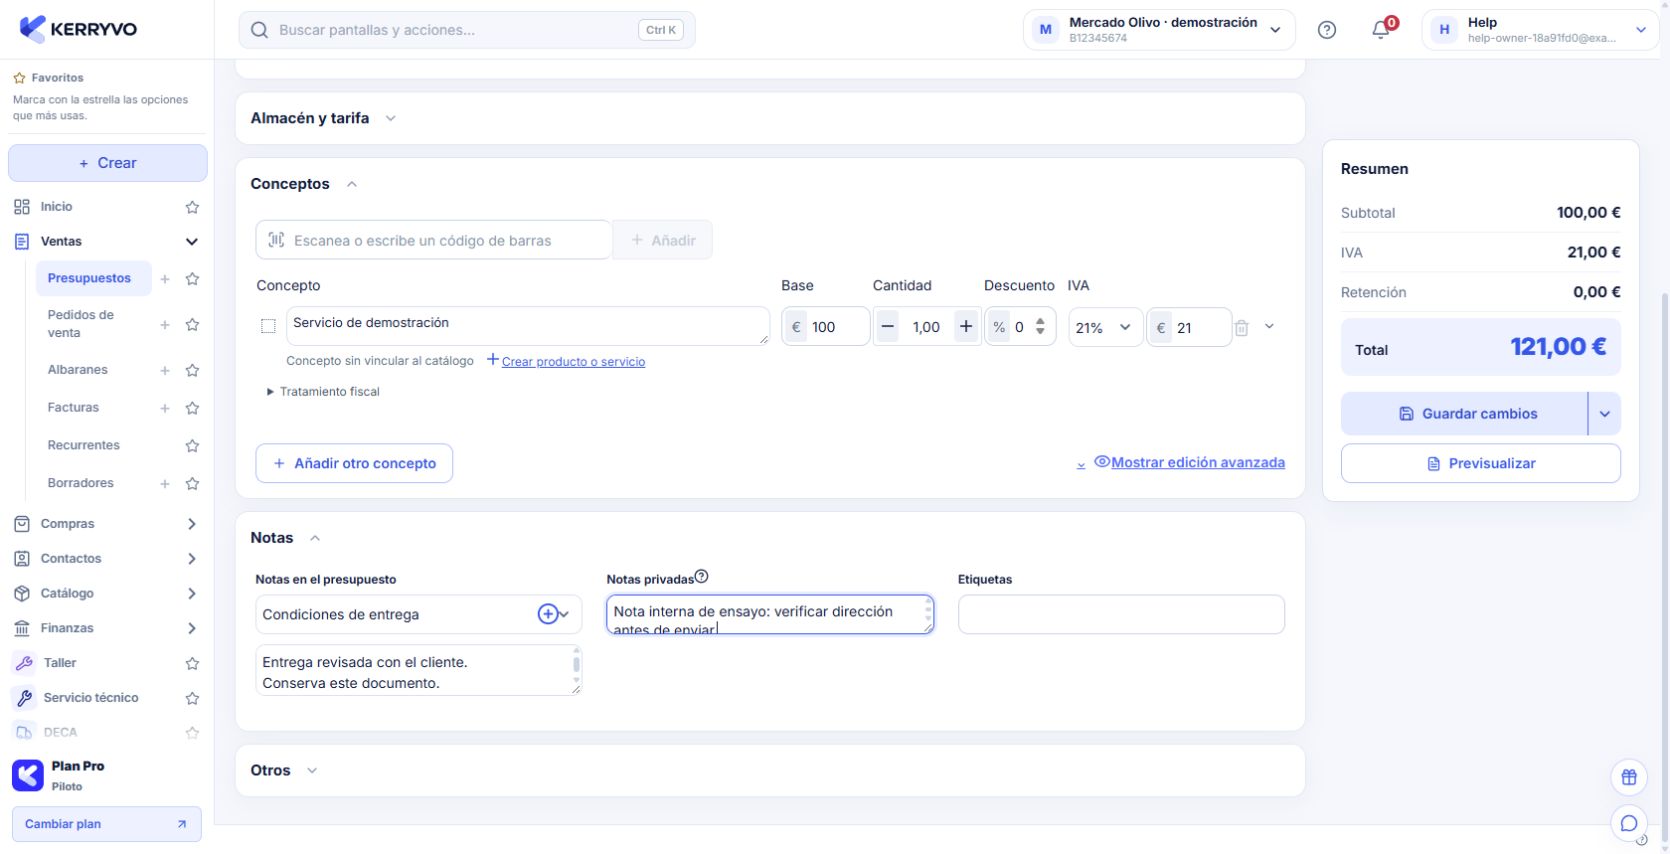Click Añadir otro concepto
This screenshot has width=1670, height=854.
(354, 464)
